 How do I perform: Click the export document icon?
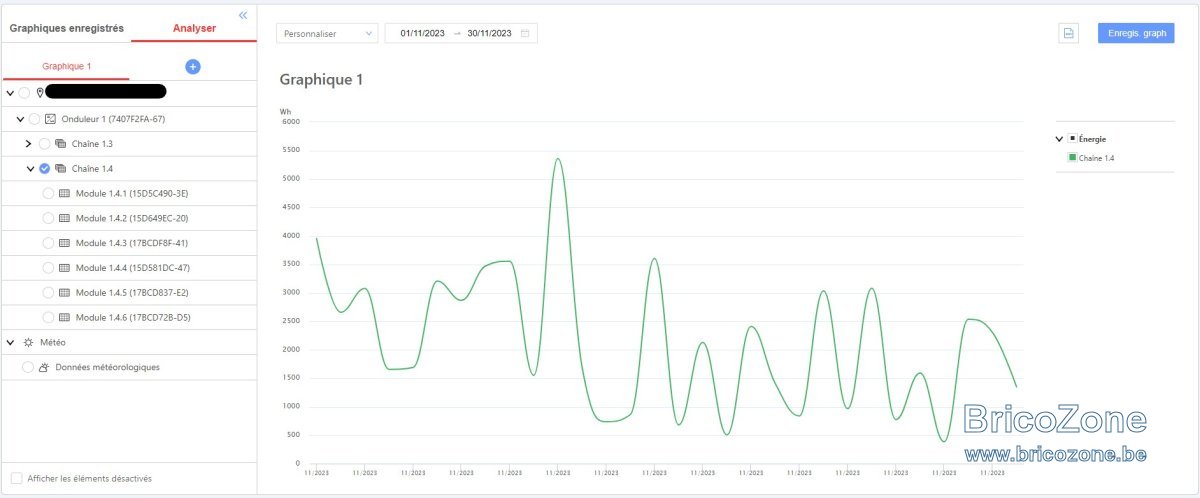1068,33
